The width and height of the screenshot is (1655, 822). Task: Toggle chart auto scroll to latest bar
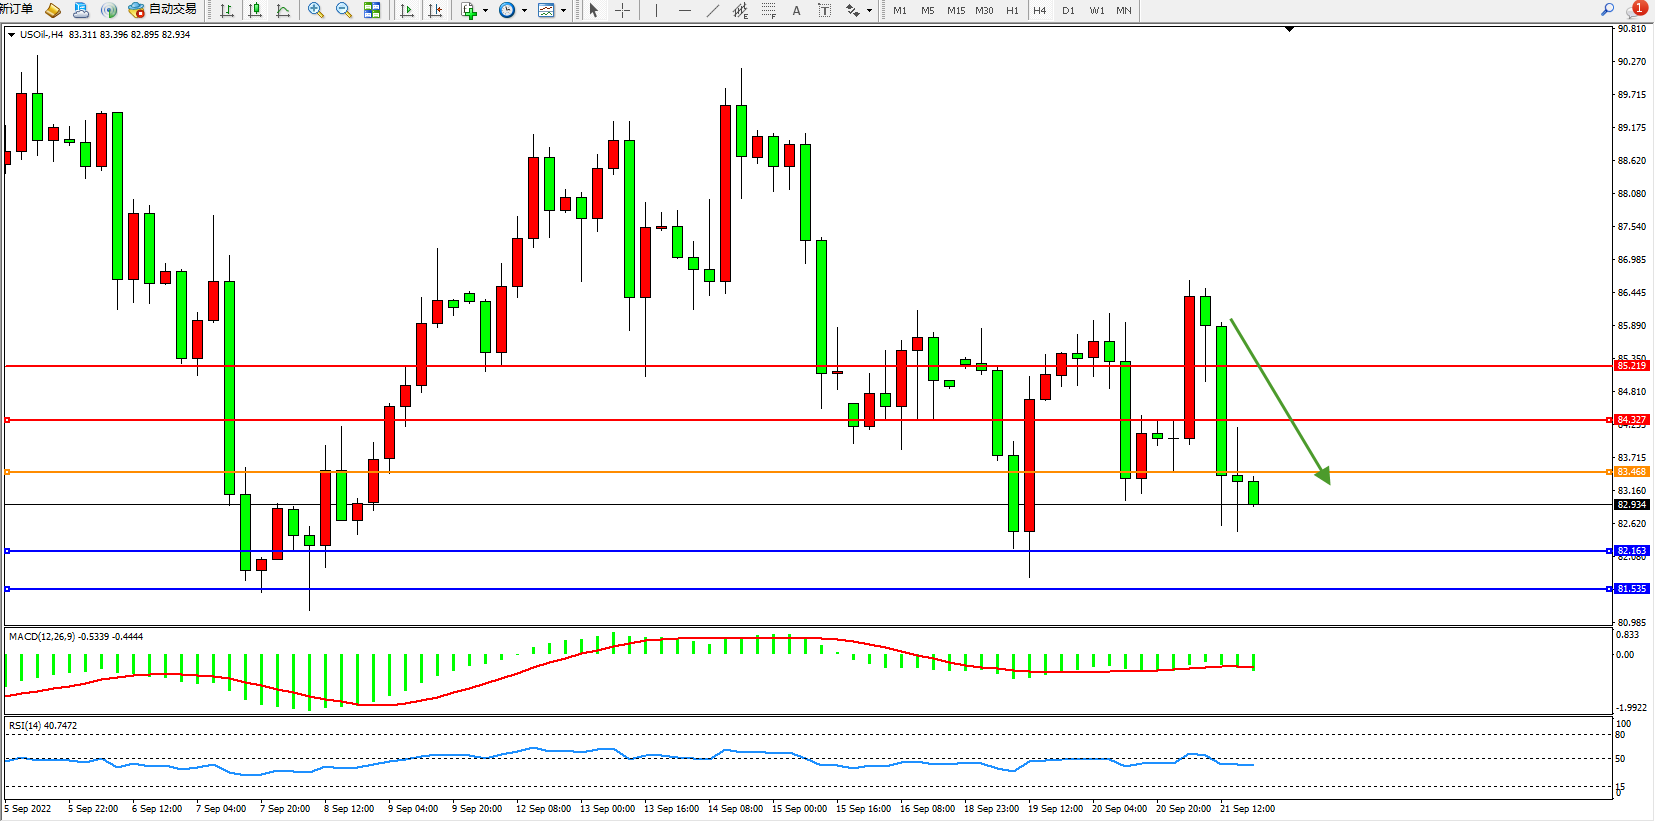pos(407,10)
